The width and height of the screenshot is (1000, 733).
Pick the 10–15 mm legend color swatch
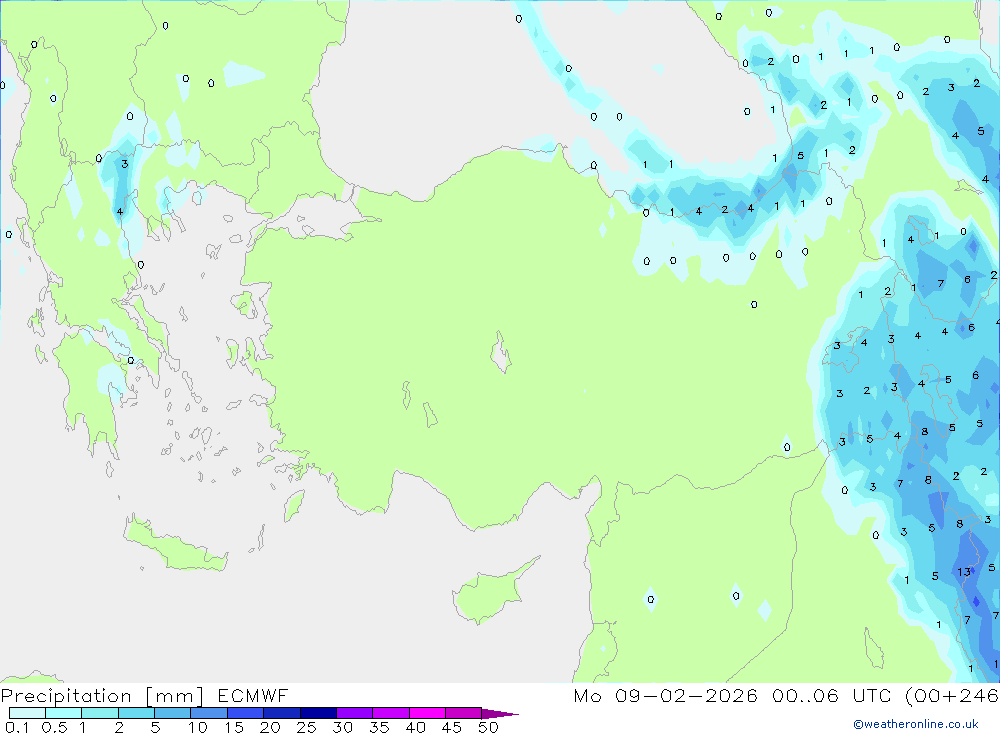[209, 713]
